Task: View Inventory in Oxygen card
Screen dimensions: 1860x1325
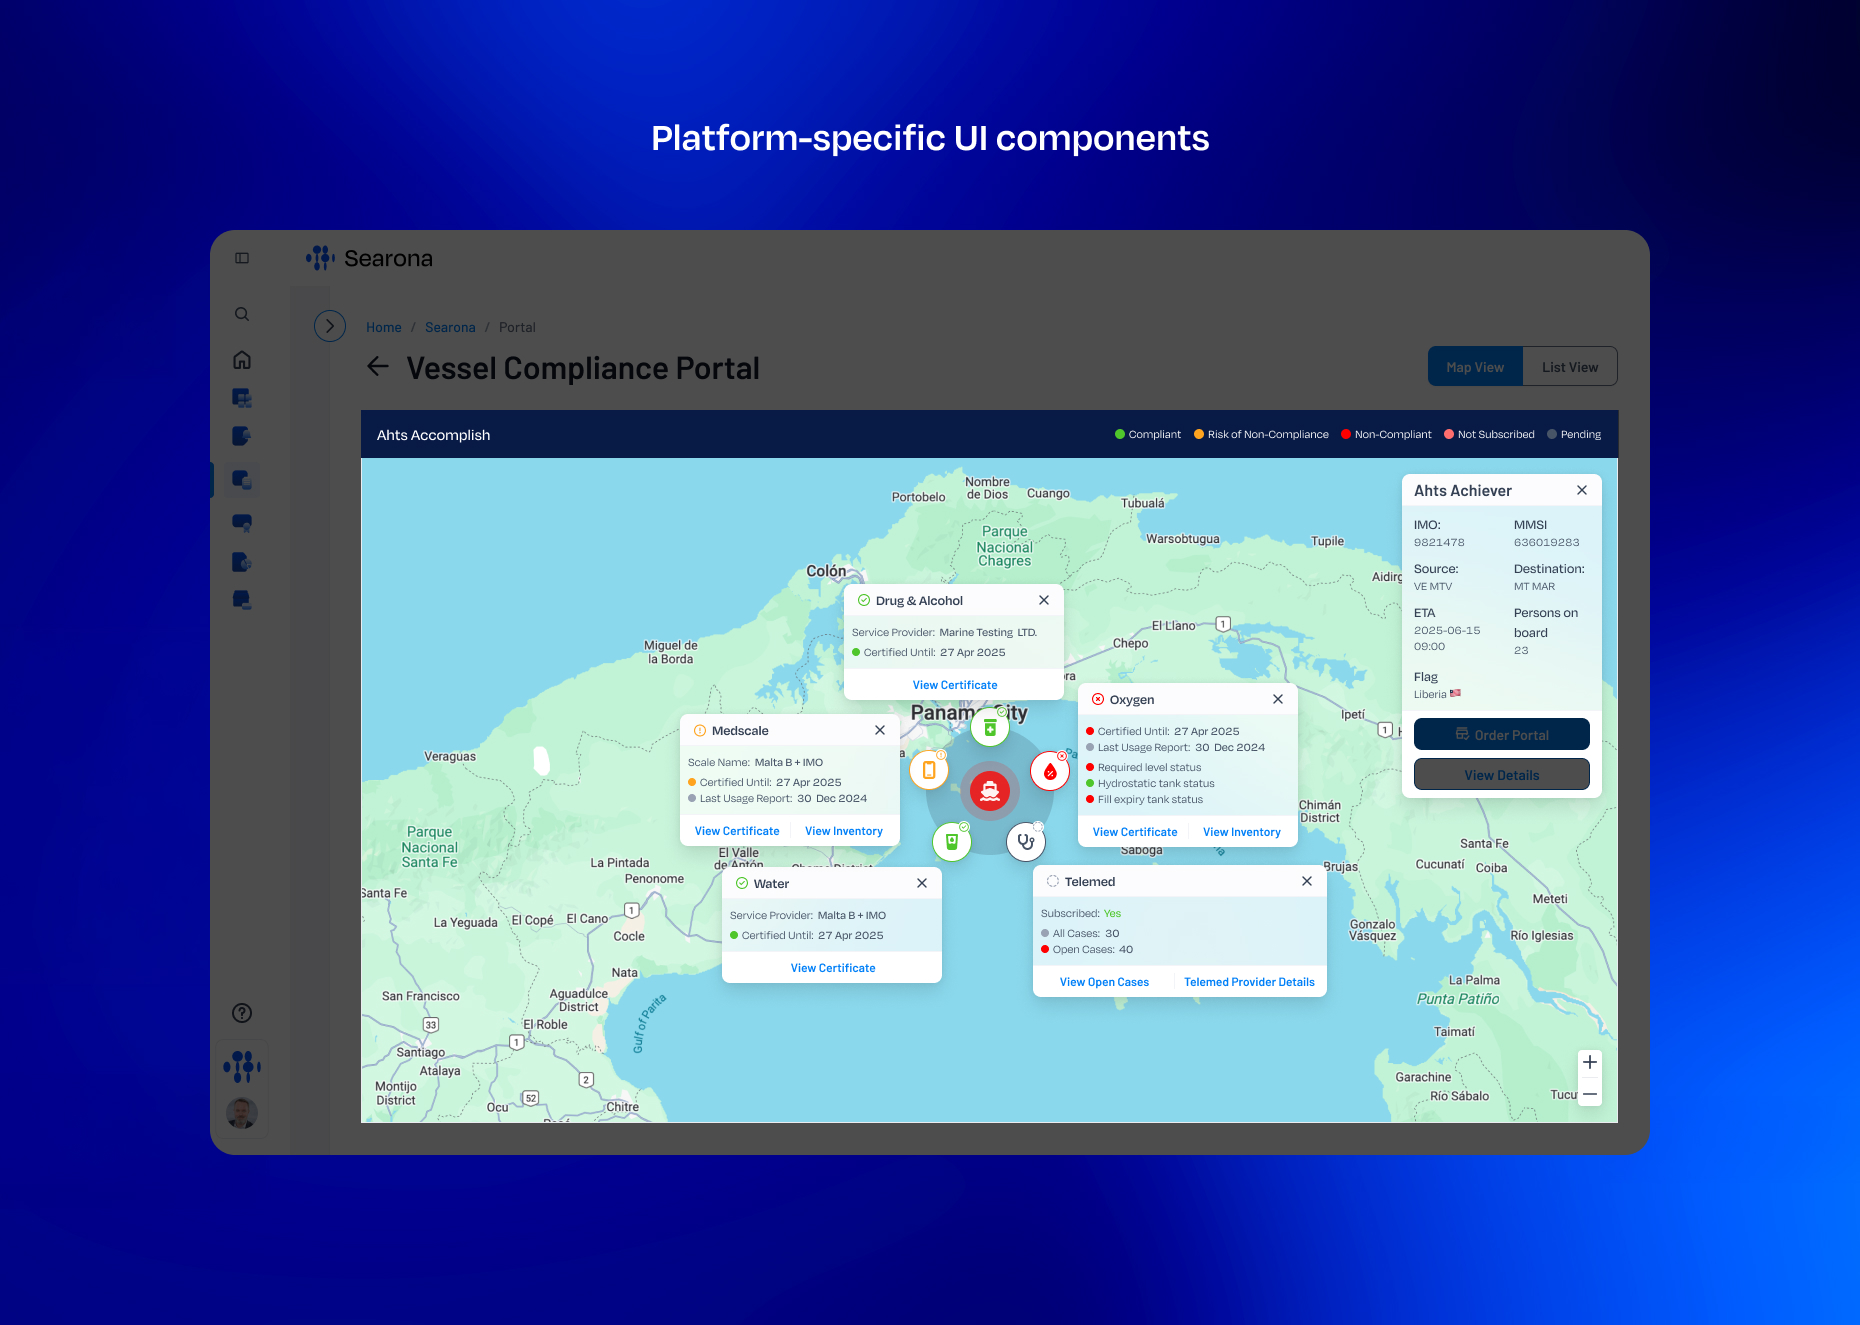Action: 1242,832
